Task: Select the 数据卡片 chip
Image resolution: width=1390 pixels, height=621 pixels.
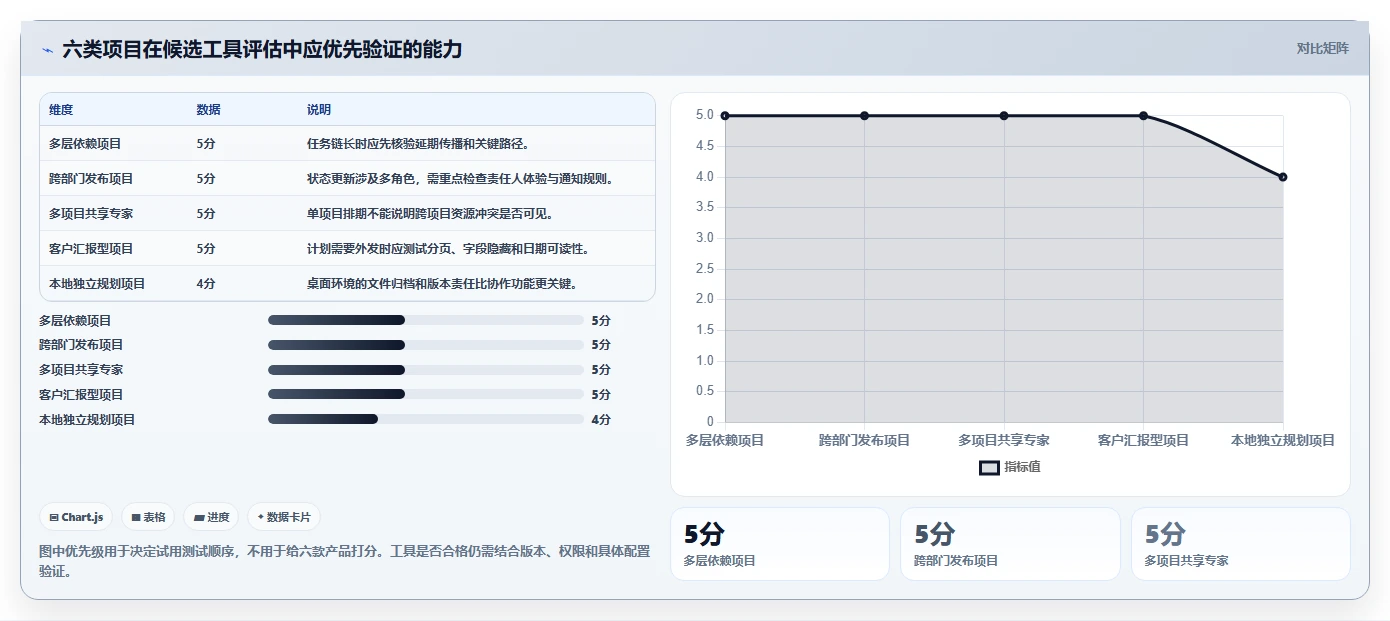Action: [284, 517]
